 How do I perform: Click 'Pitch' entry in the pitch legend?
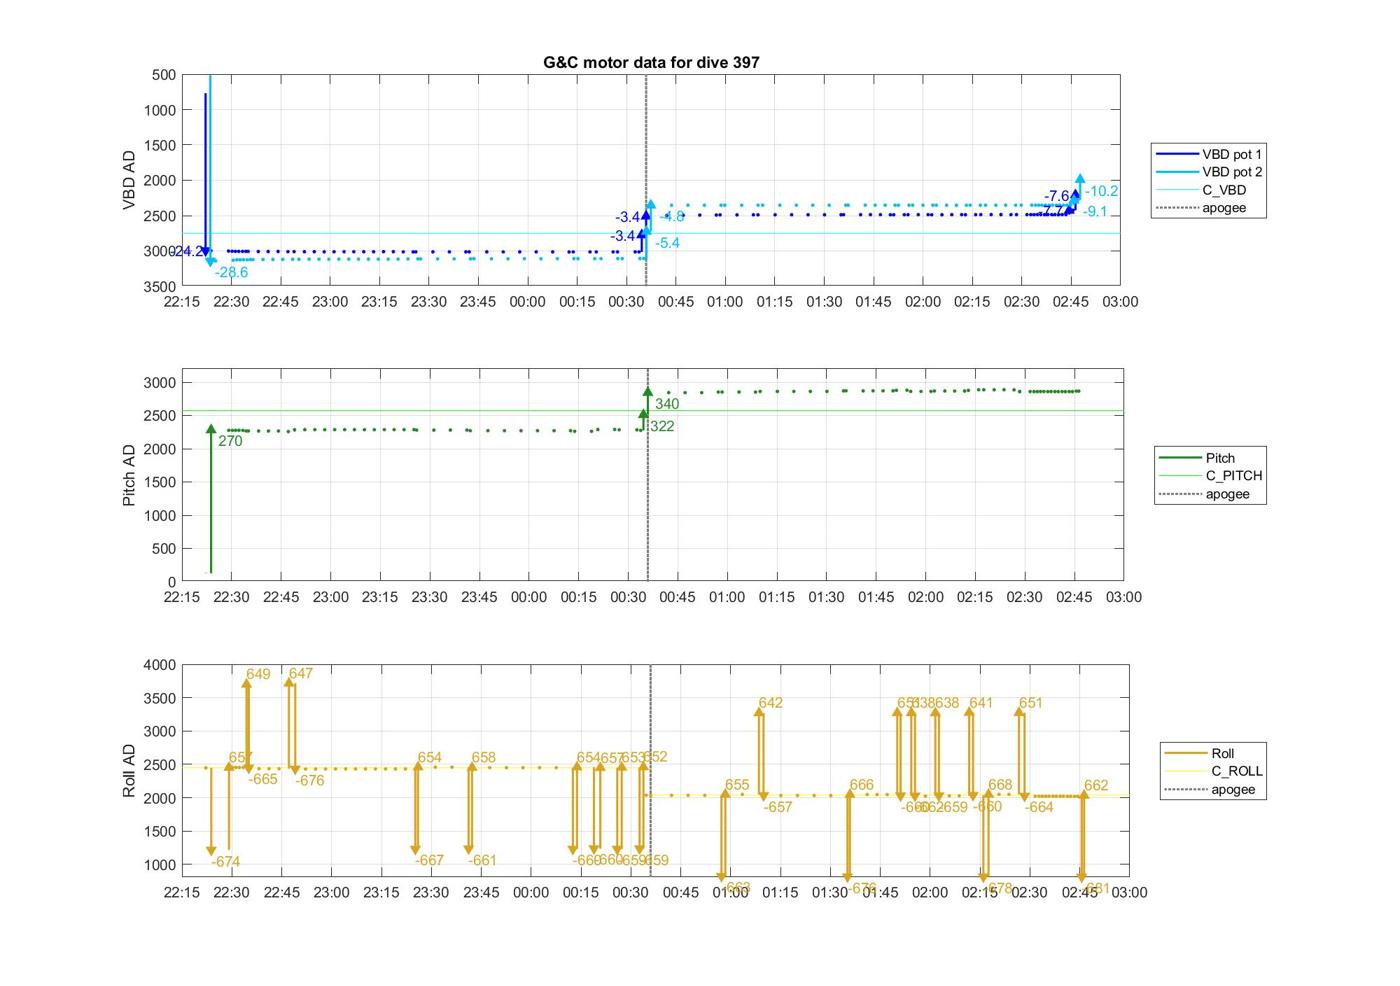1220,458
